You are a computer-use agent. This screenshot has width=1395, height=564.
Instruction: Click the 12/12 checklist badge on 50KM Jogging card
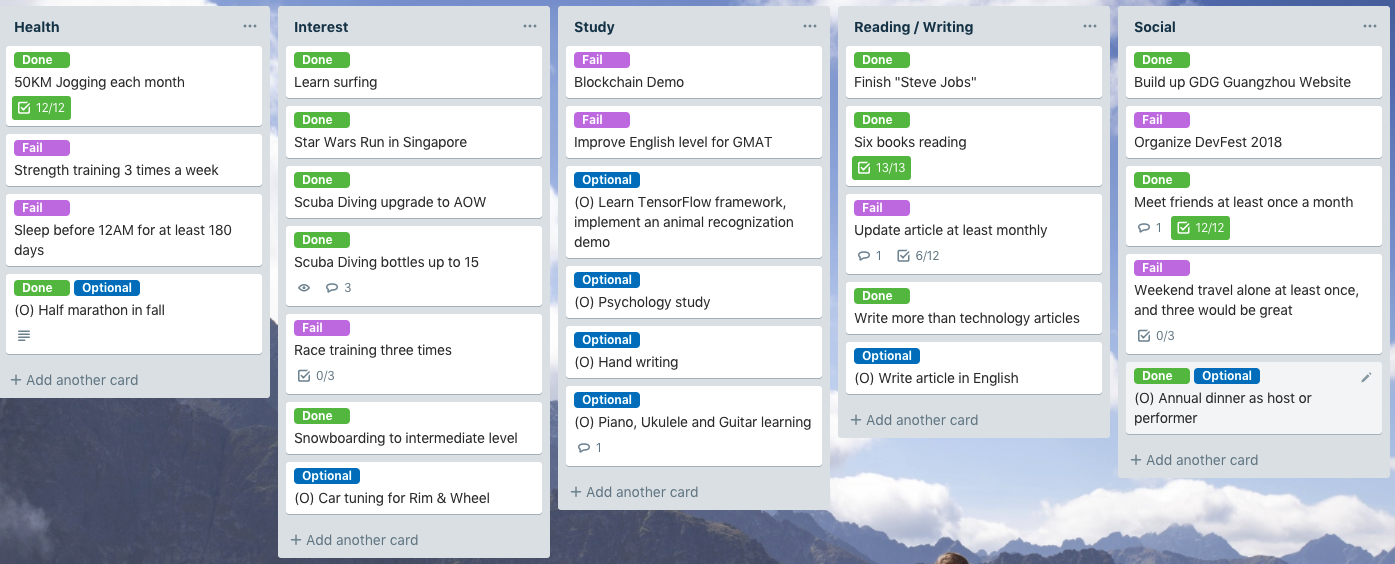42,108
